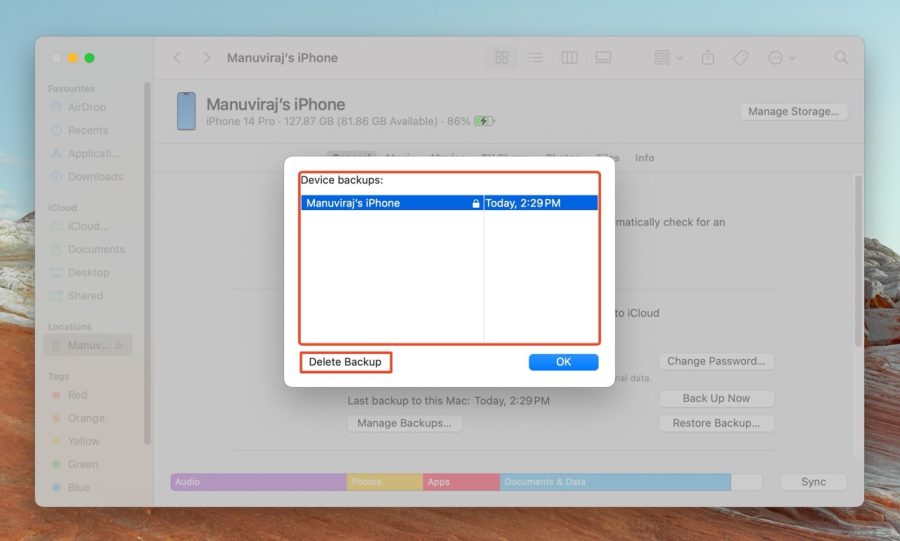
Task: Select Manuv... device under Locations
Action: [88, 345]
